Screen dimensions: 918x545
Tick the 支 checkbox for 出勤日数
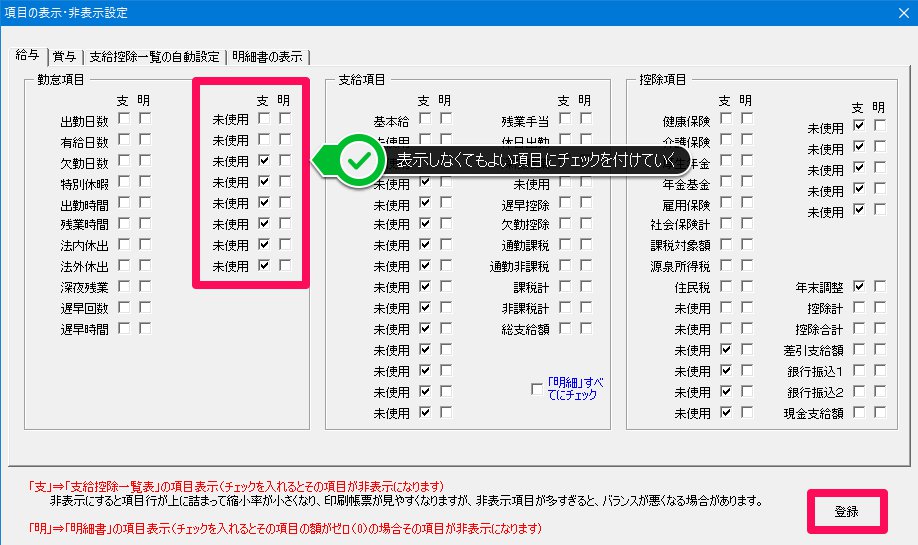coord(124,120)
